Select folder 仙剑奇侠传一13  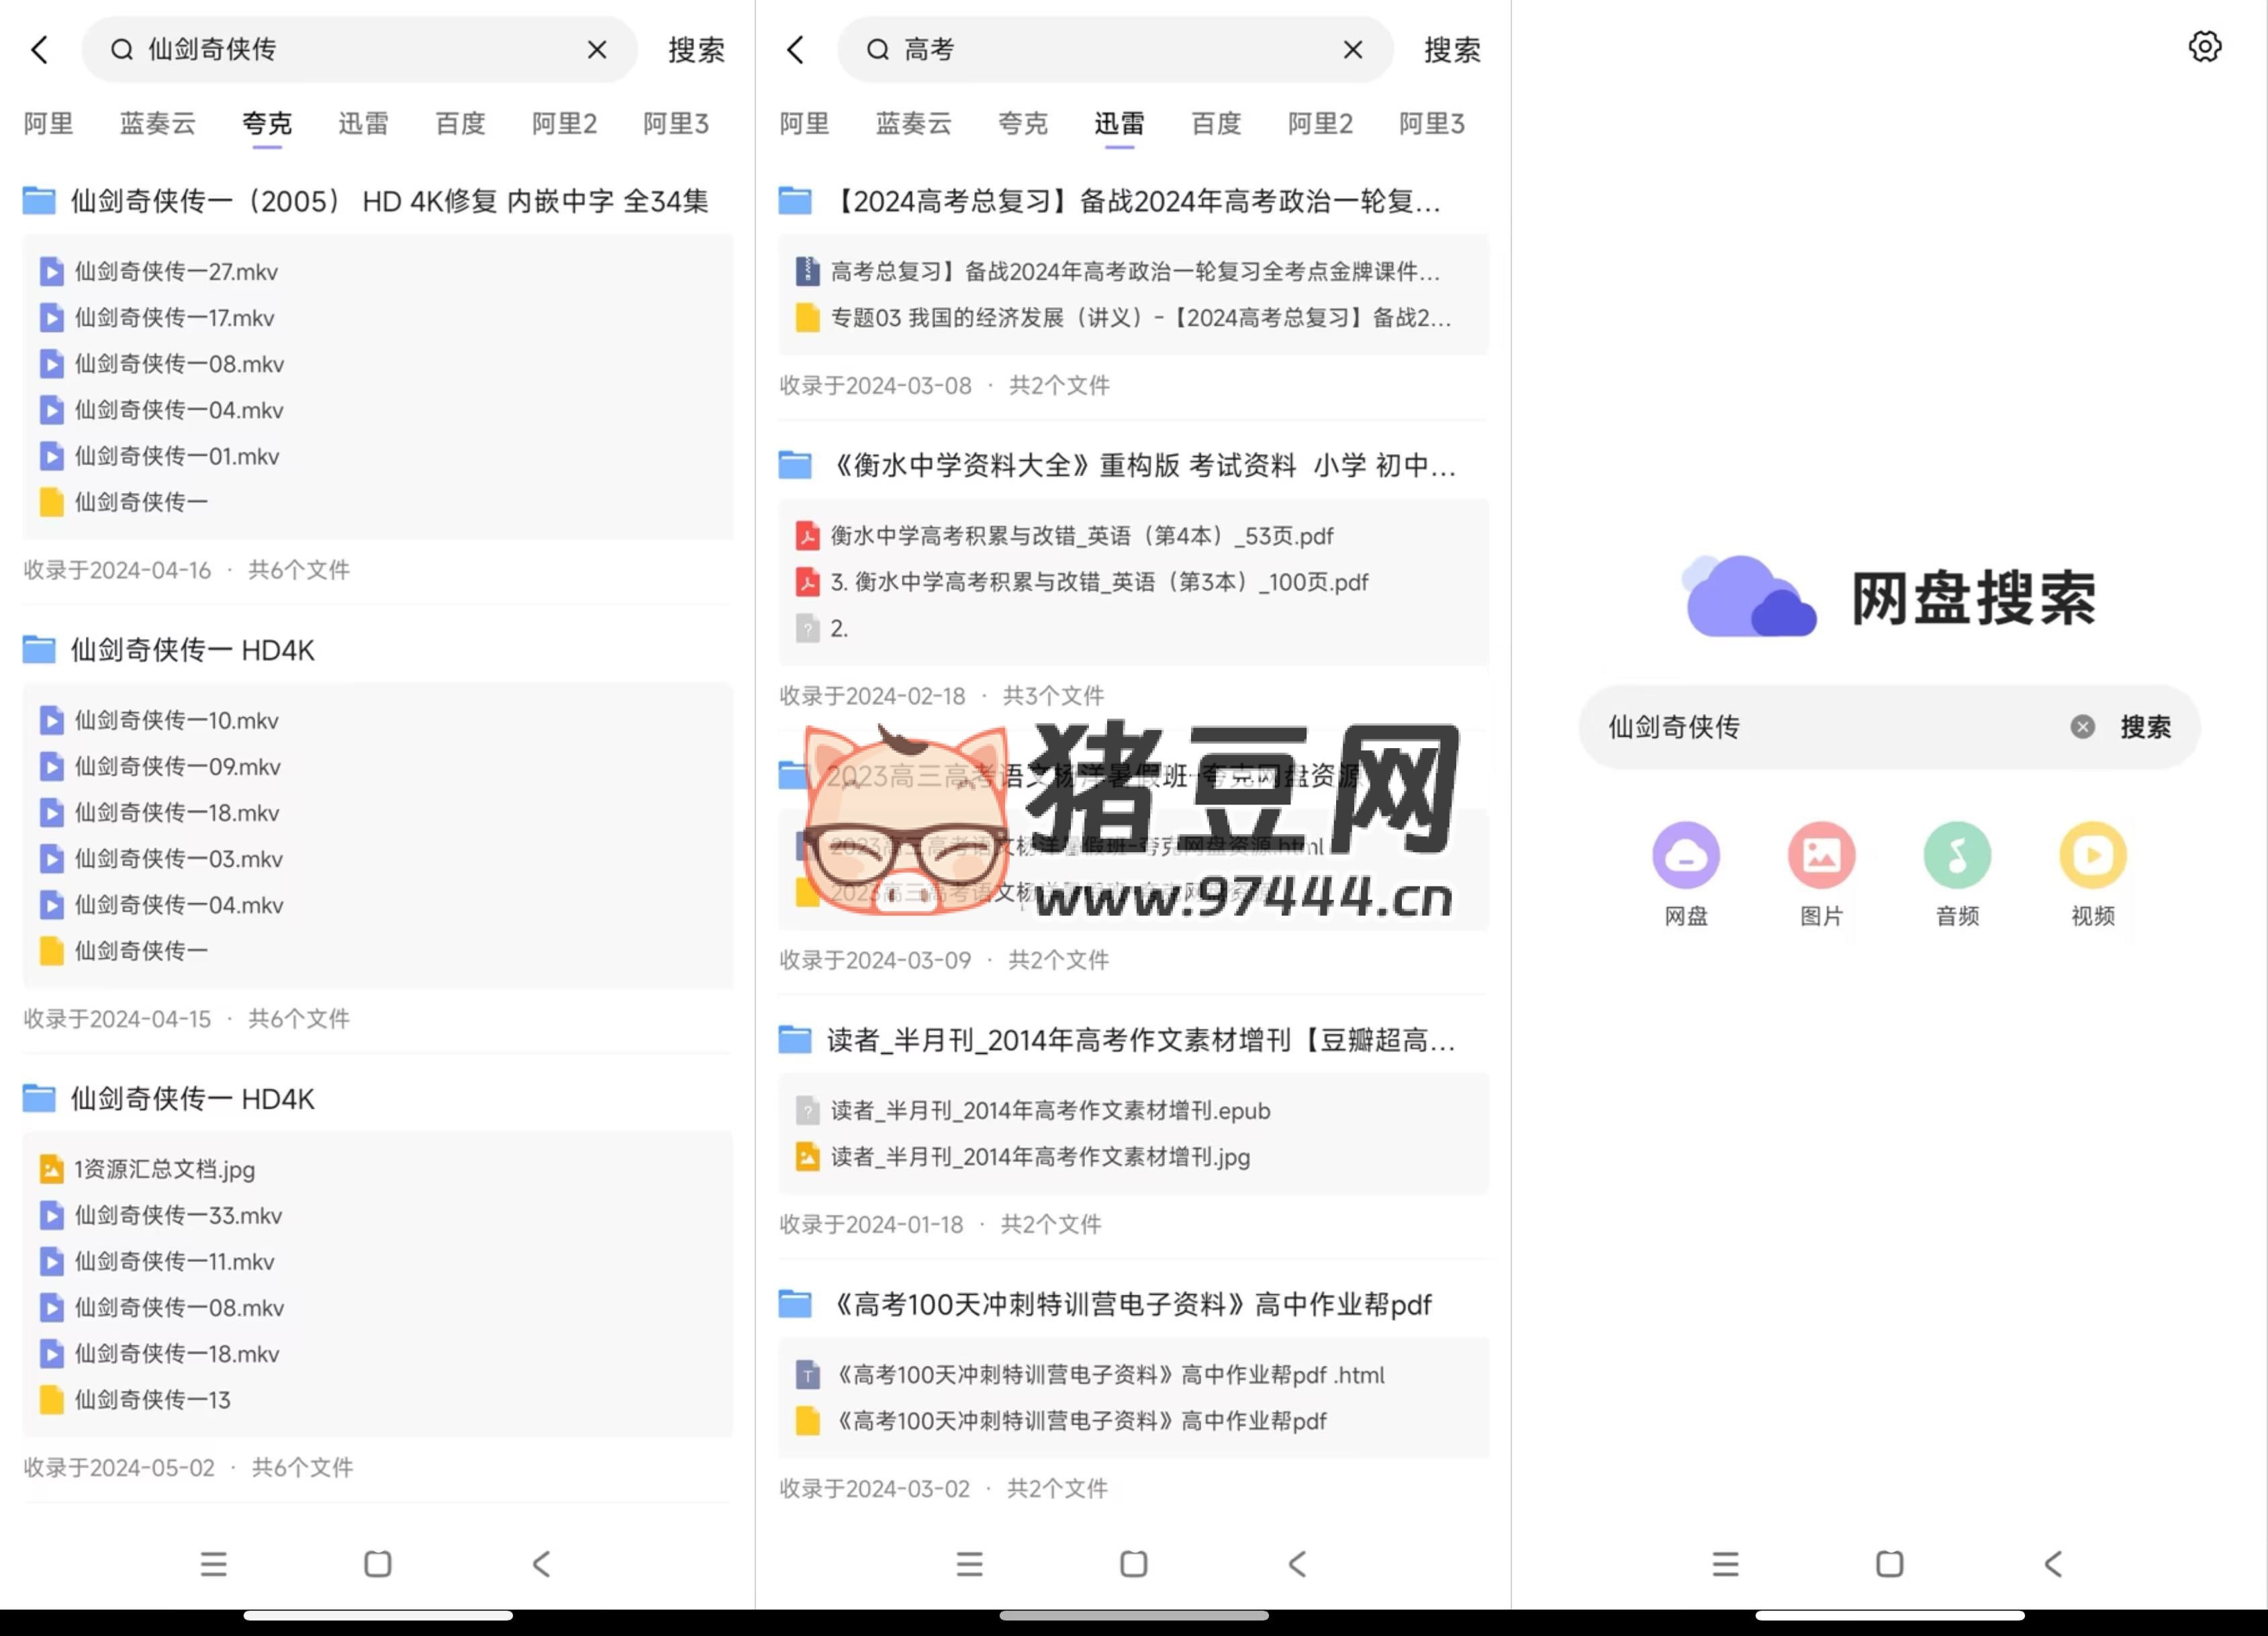pos(153,1400)
